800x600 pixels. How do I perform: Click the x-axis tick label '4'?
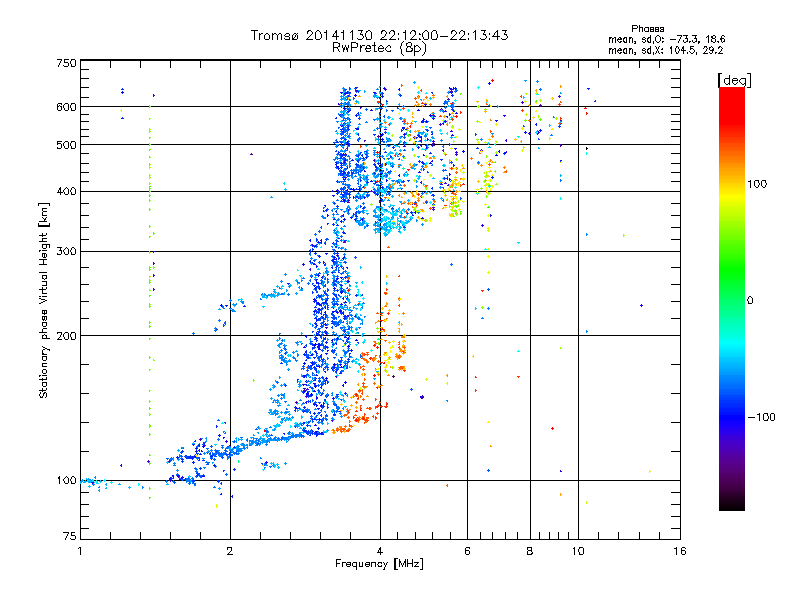click(x=380, y=551)
